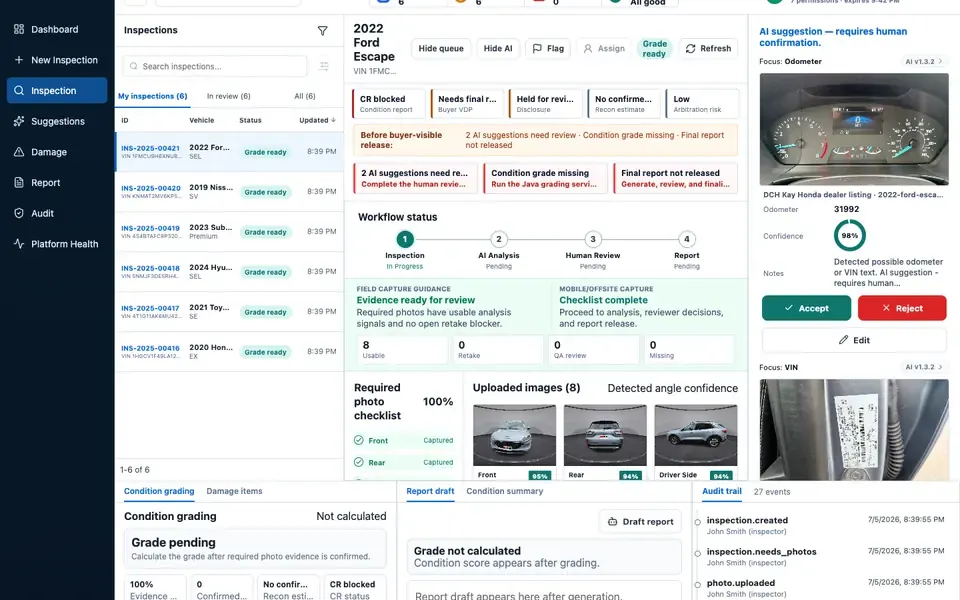Click the list settings sliders icon
Image resolution: width=960 pixels, height=600 pixels.
(x=324, y=66)
